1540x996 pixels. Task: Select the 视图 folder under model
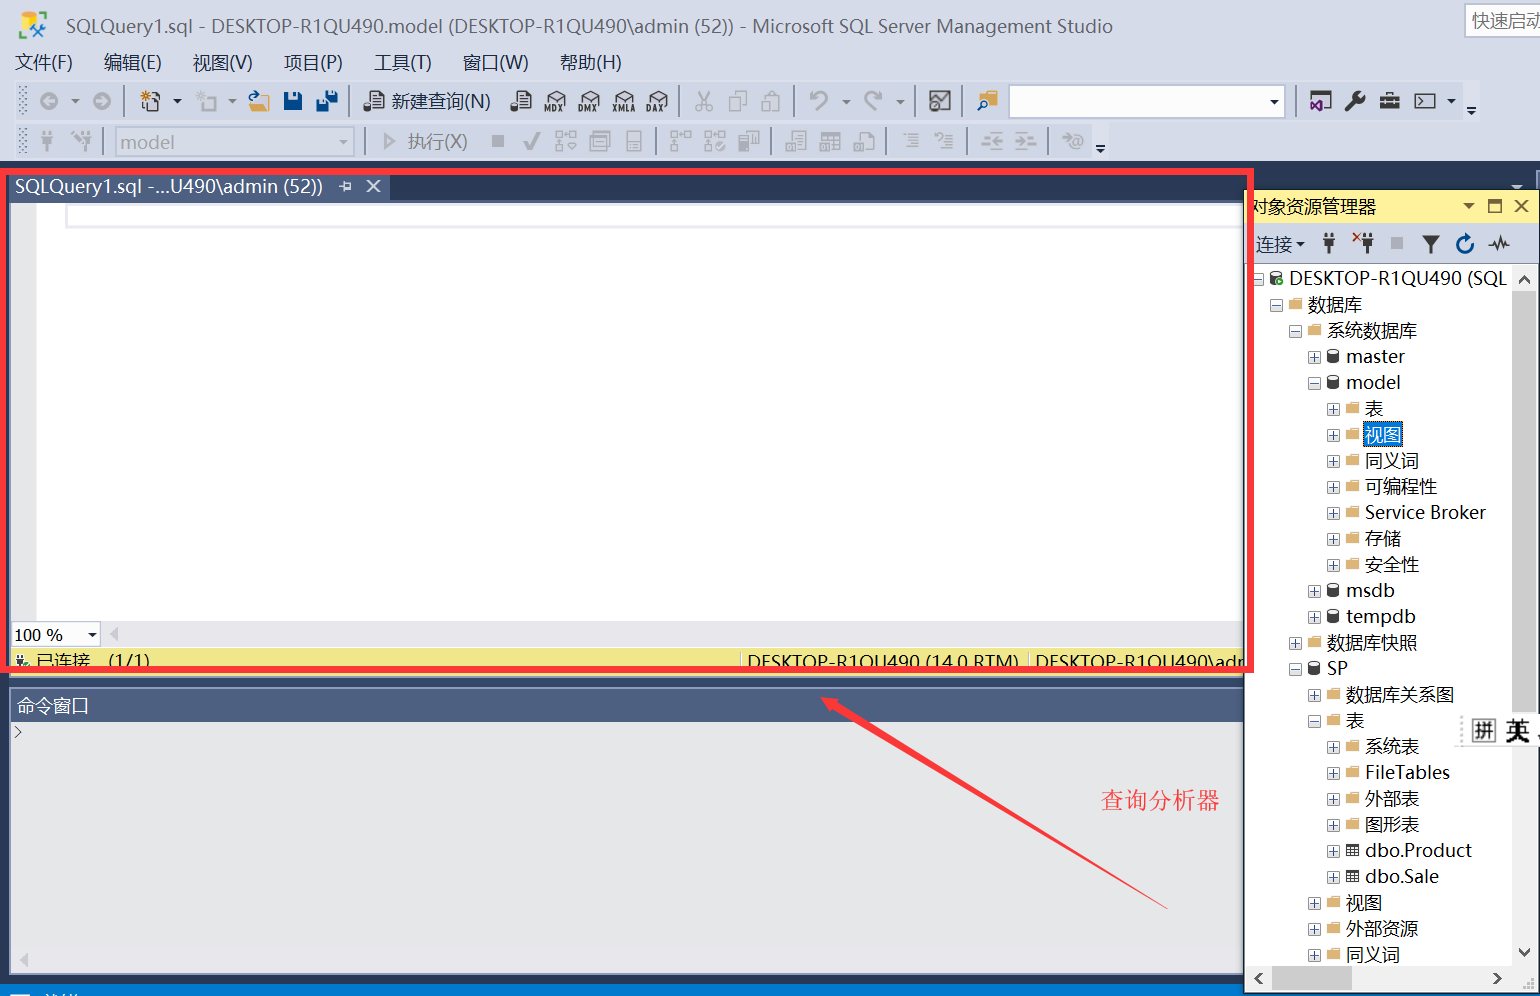coord(1383,434)
